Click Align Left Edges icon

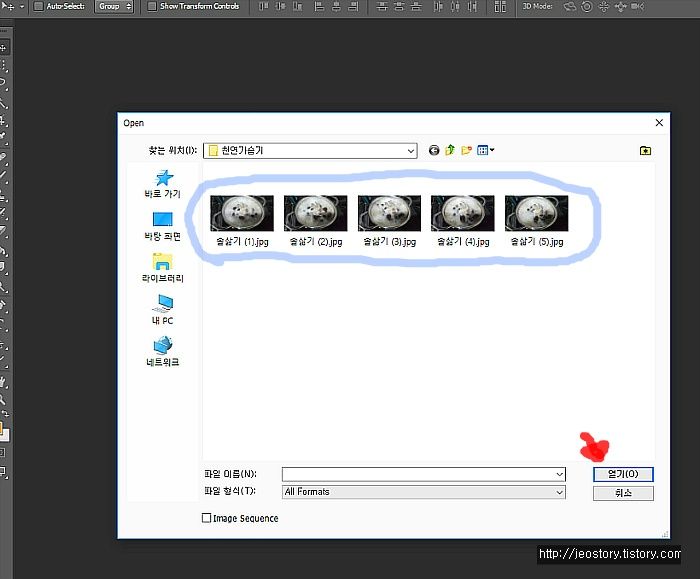coord(319,6)
